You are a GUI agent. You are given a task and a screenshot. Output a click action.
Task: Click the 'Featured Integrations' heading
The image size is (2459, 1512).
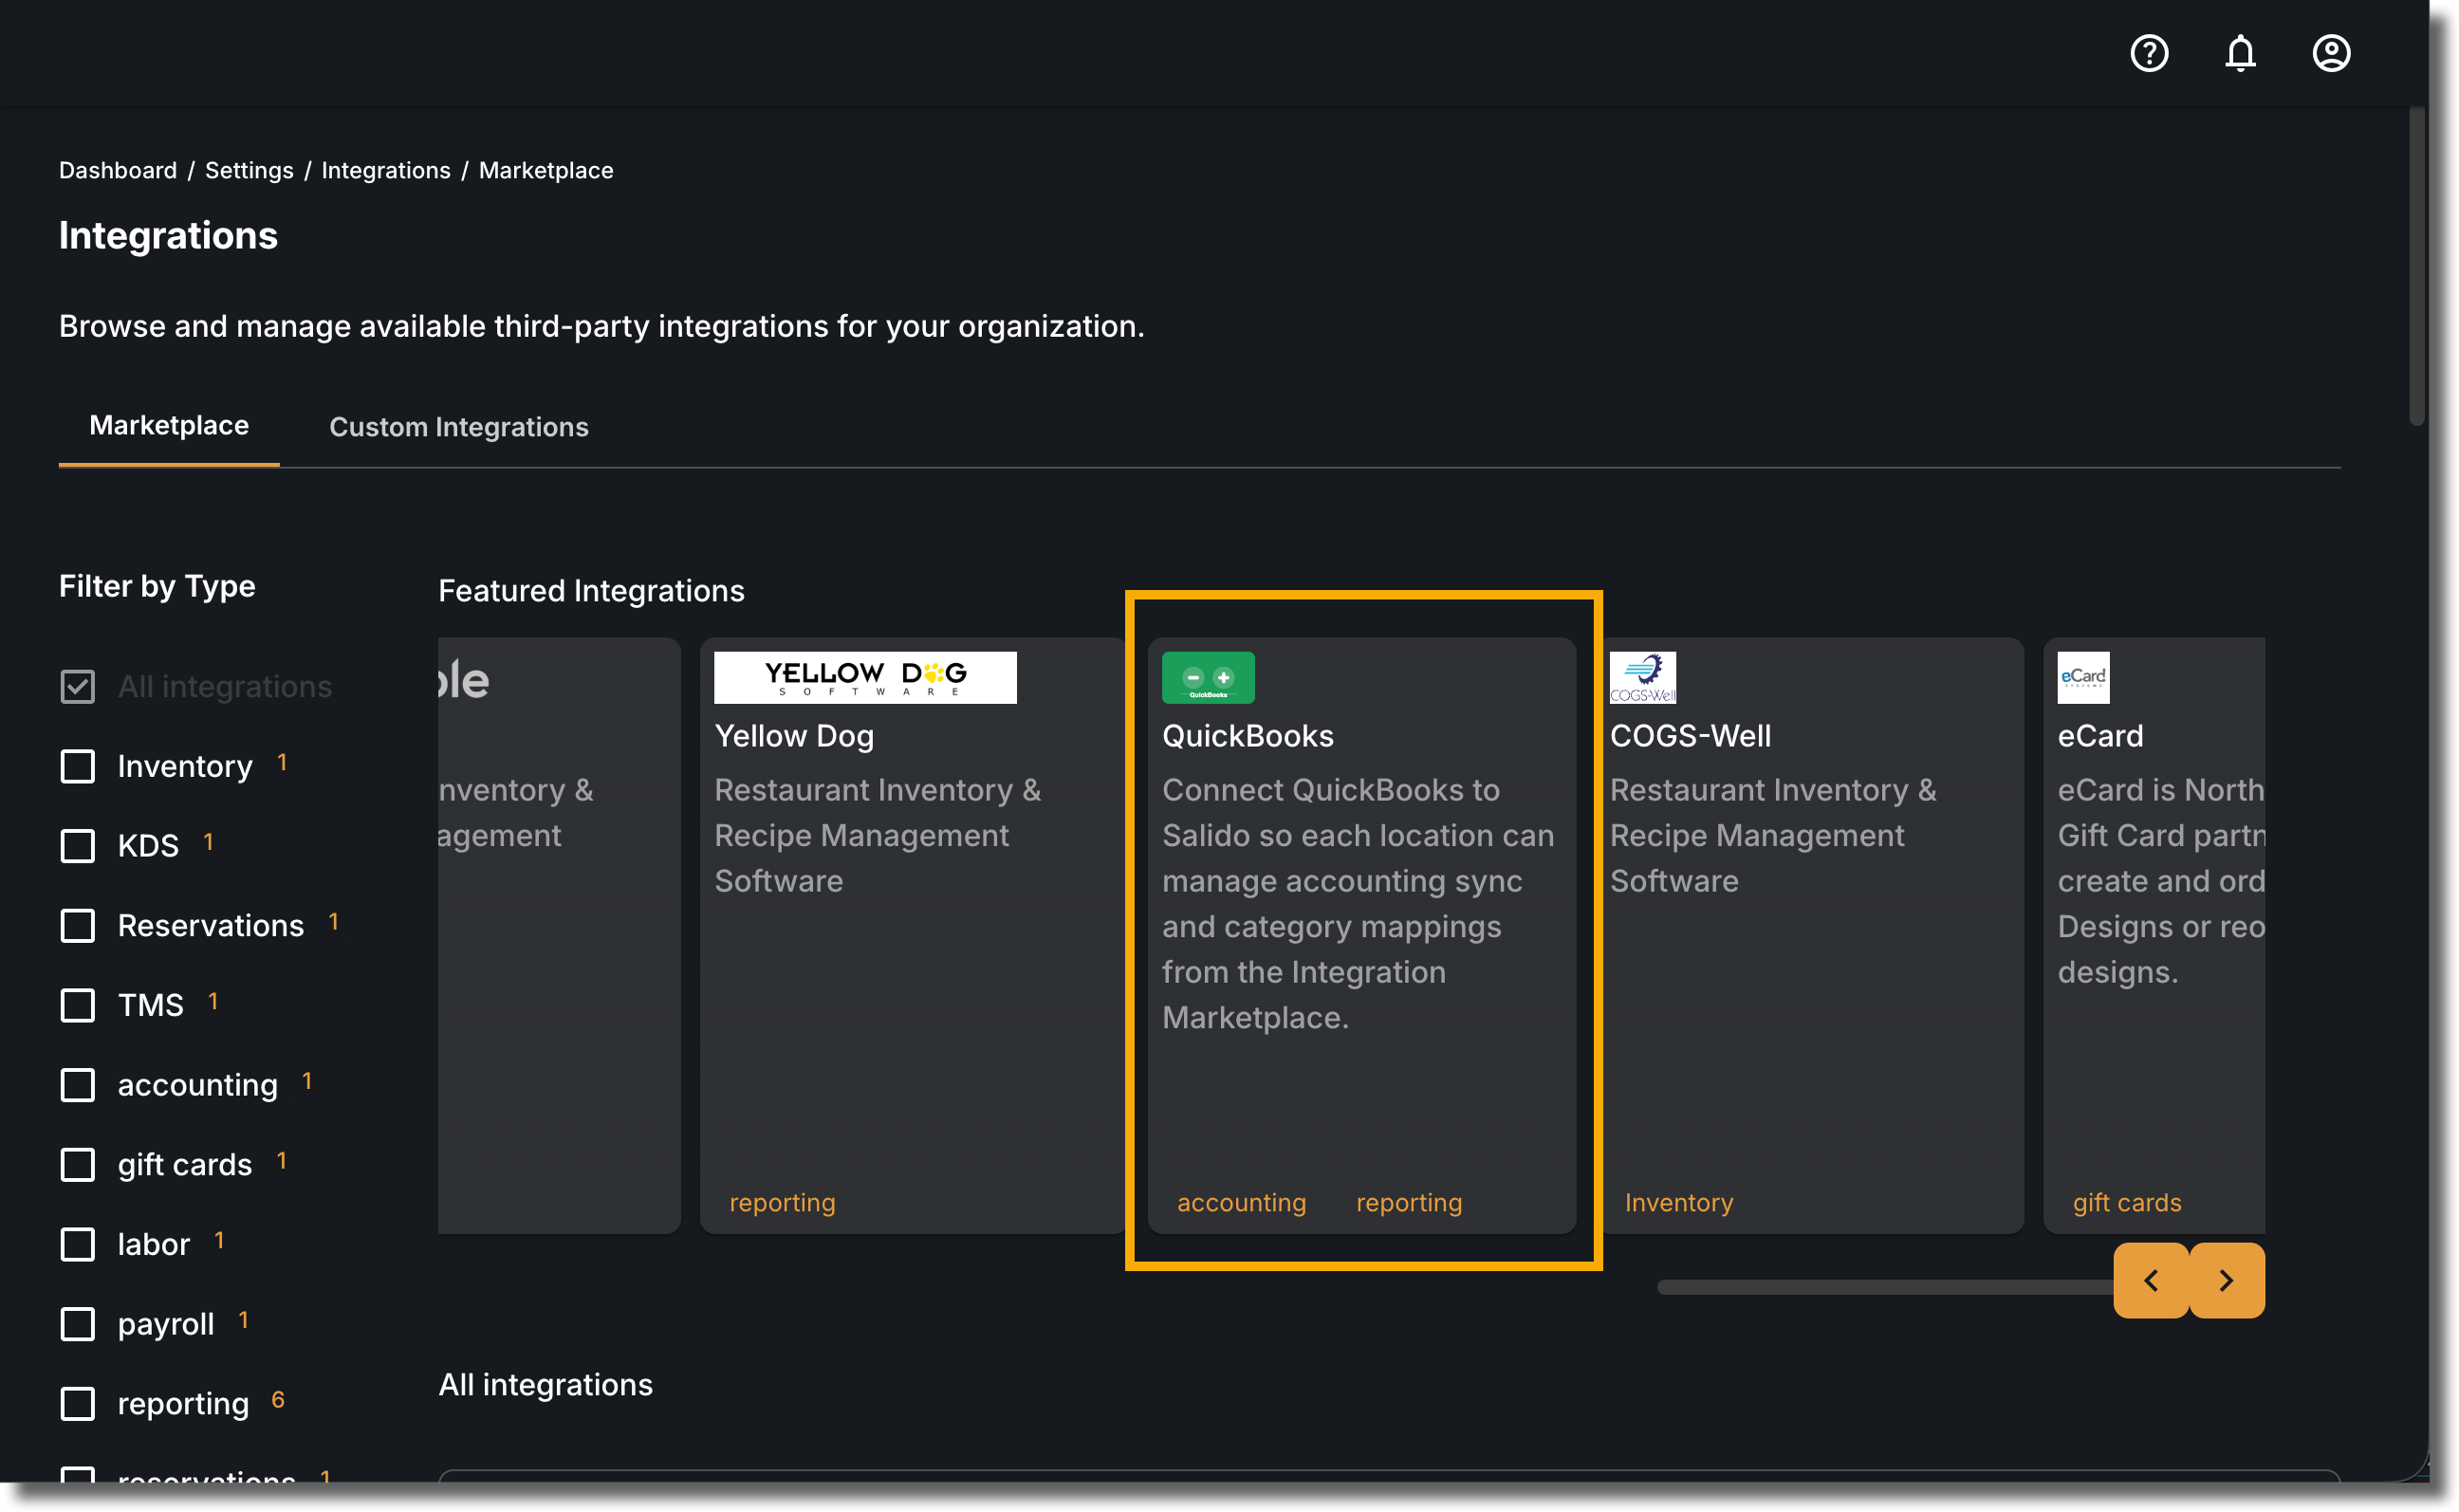pyautogui.click(x=591, y=591)
